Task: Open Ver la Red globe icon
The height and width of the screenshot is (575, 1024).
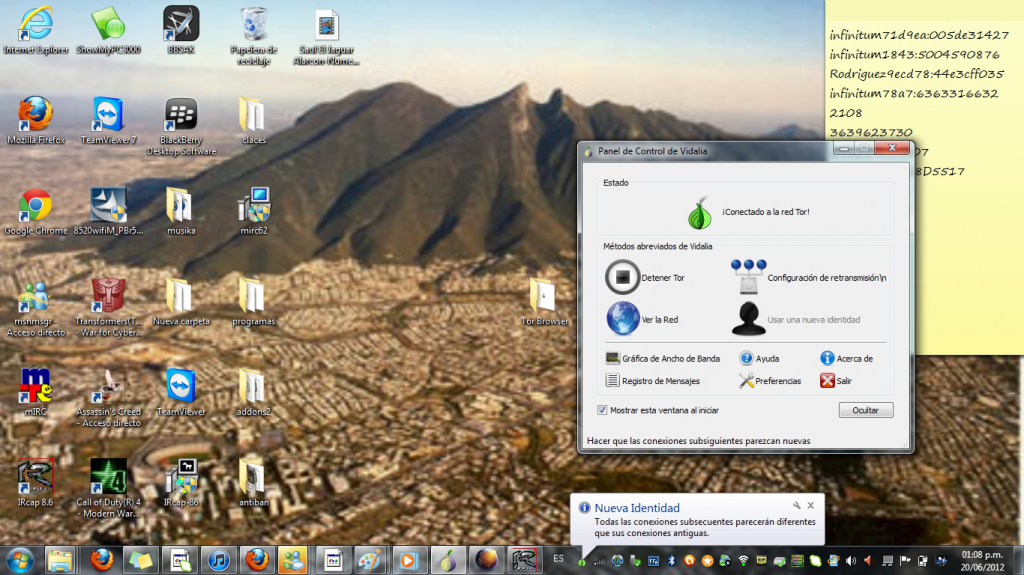Action: [x=623, y=318]
